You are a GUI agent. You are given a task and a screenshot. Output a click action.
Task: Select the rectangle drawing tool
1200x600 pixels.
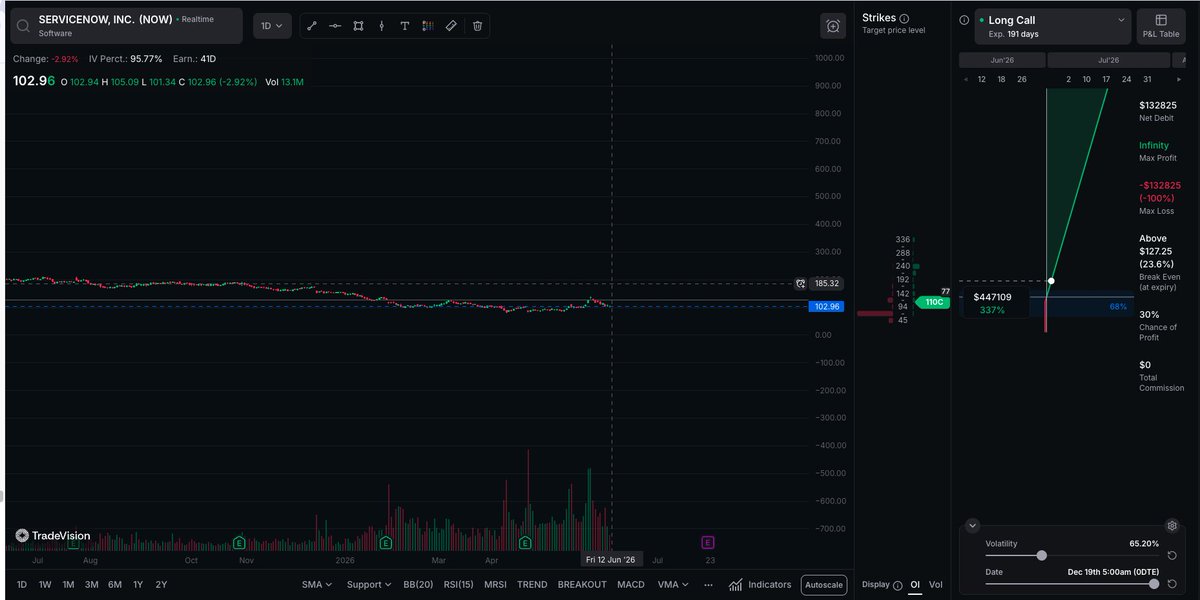(x=358, y=26)
